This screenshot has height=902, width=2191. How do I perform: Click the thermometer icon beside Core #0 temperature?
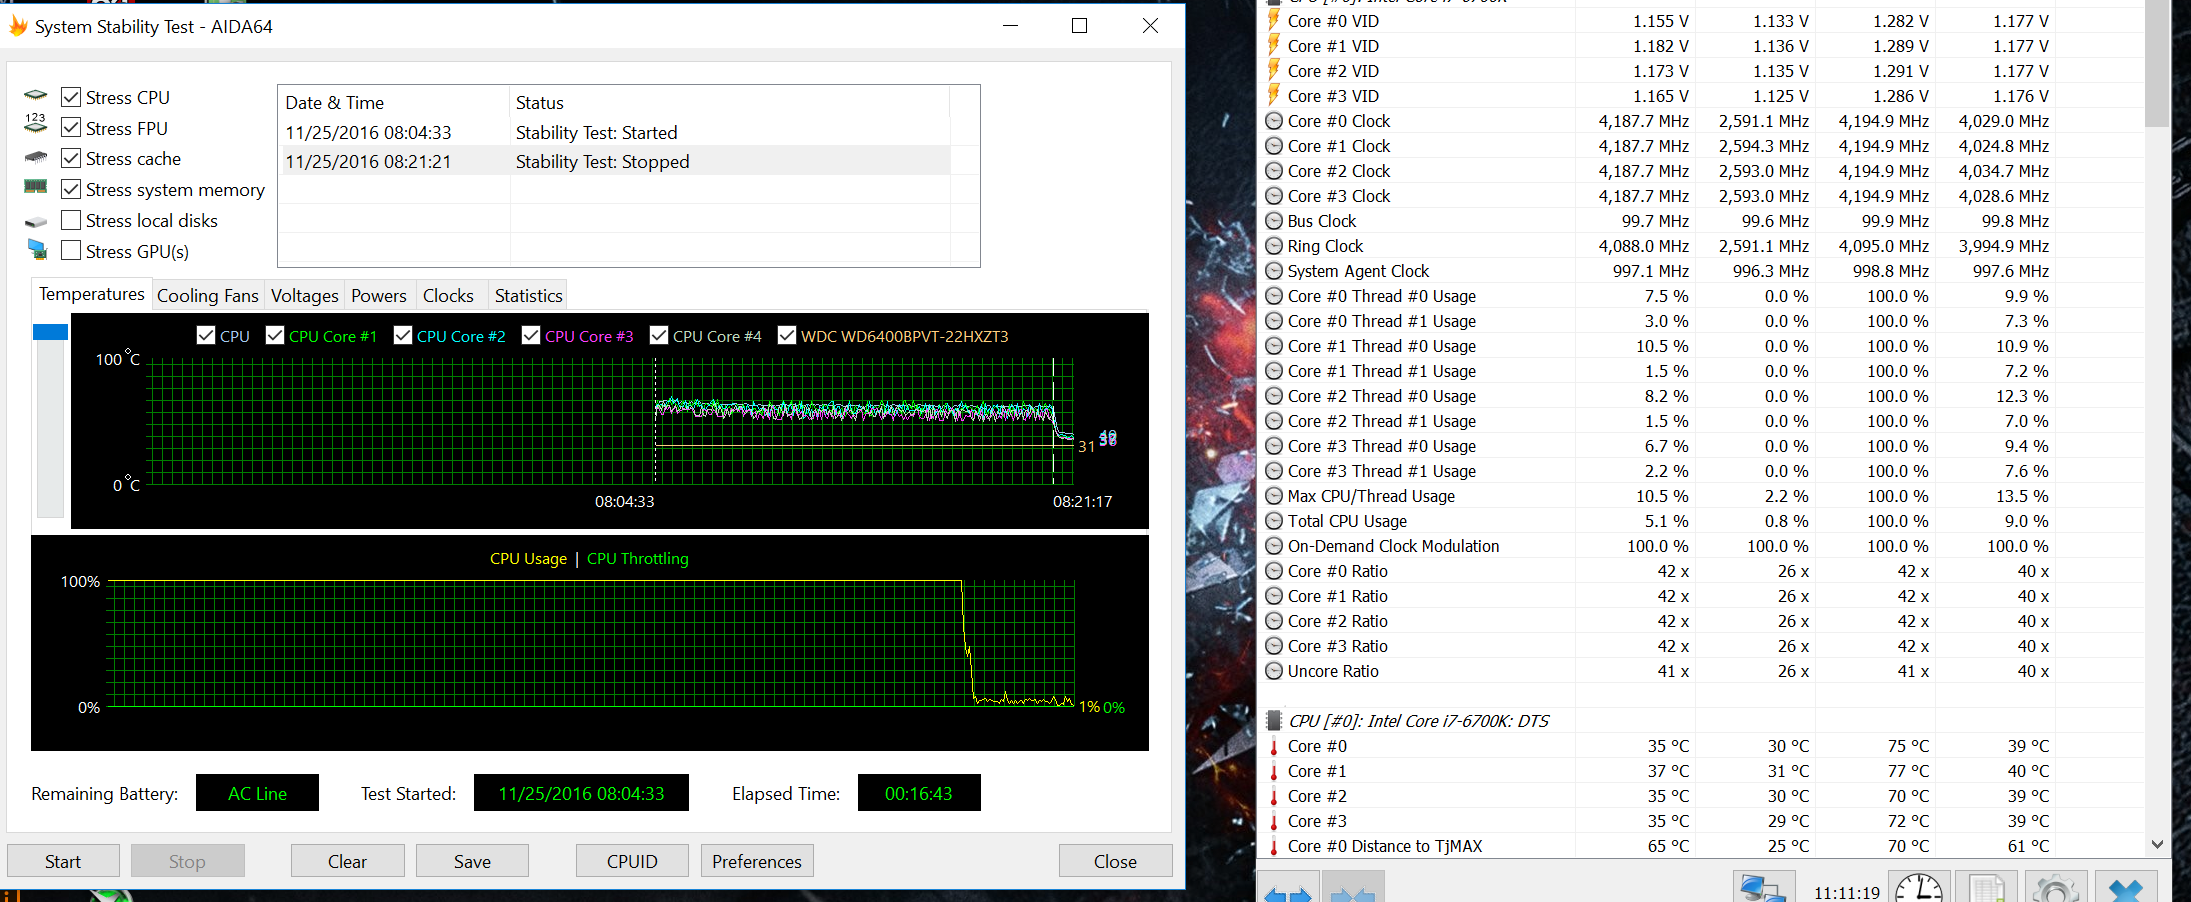1274,746
